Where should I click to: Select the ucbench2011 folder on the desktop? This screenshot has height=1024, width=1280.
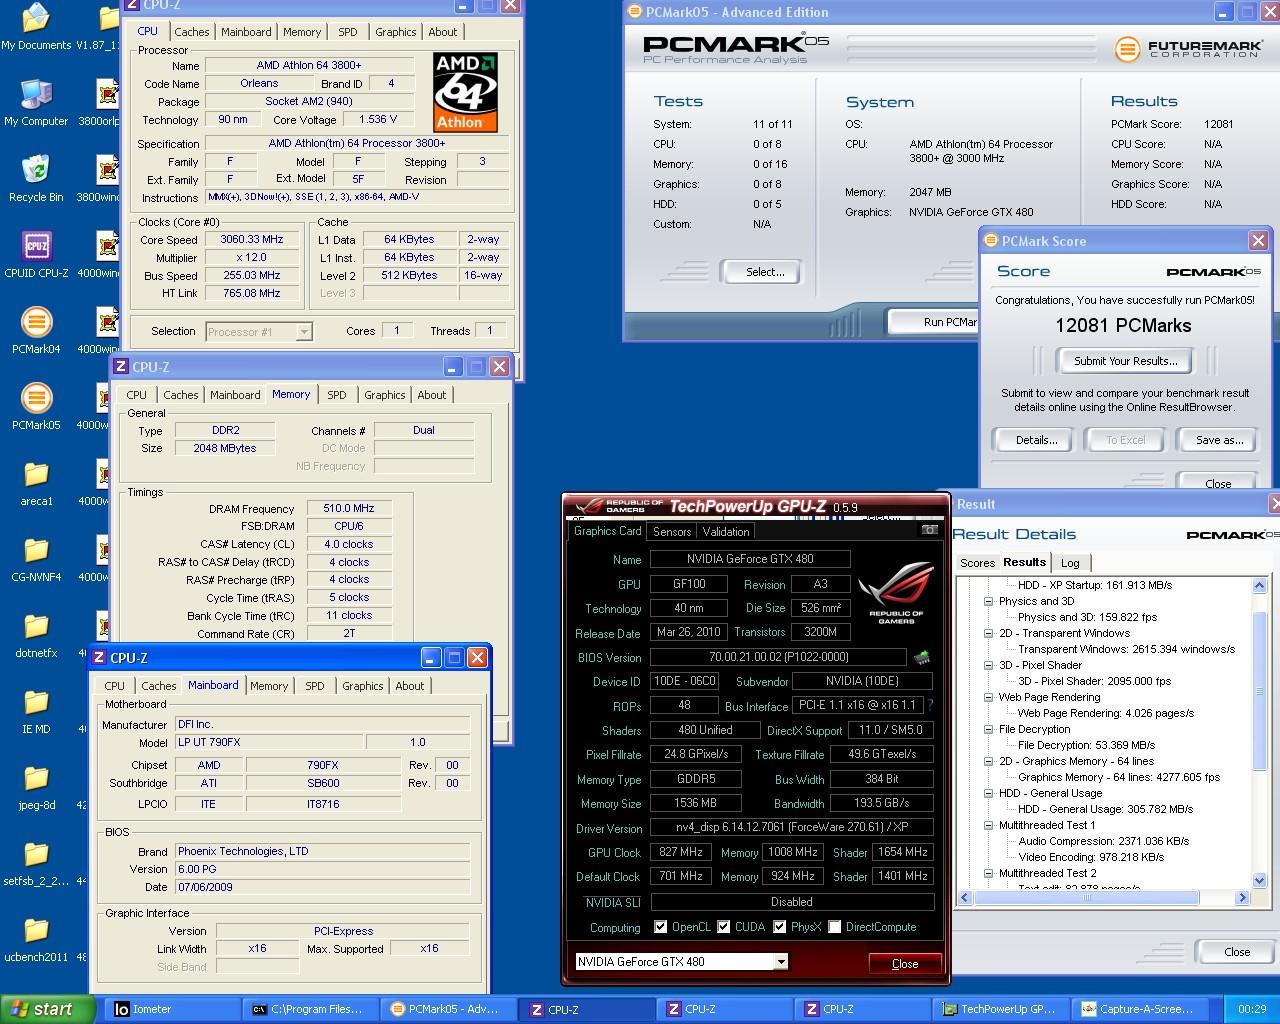(x=36, y=938)
